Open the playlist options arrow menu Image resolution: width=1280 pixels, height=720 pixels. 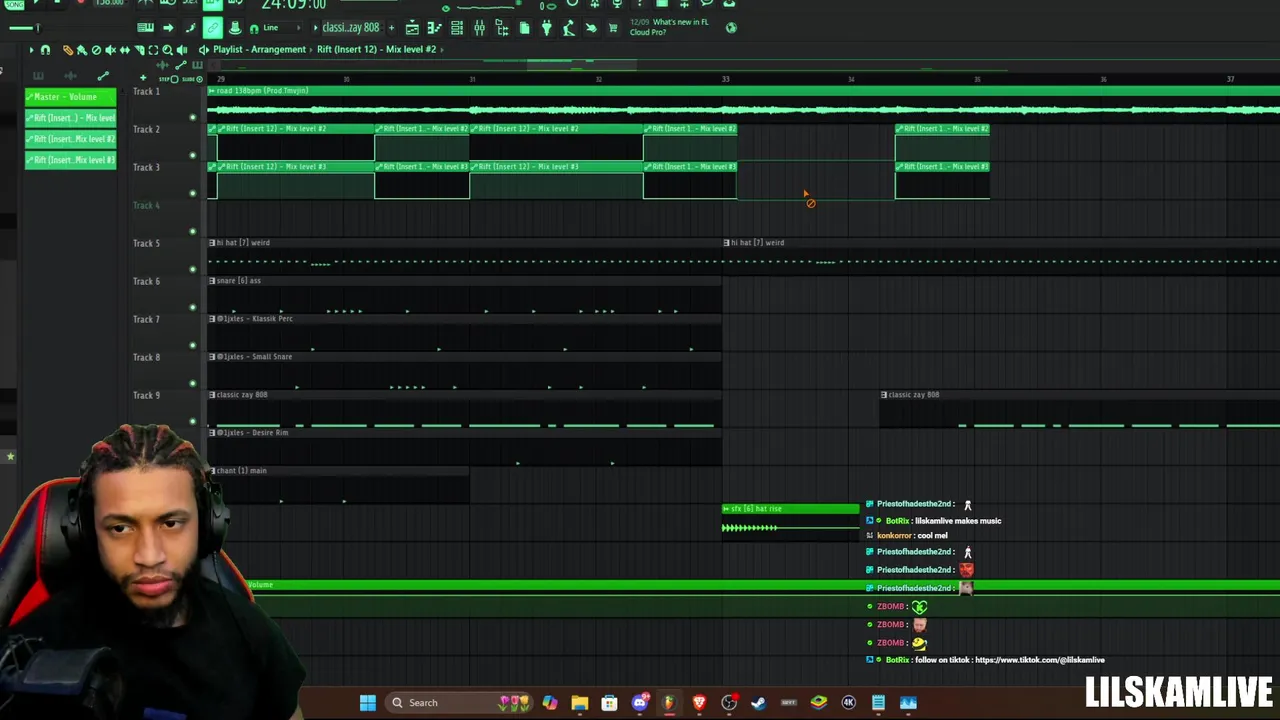tap(31, 49)
